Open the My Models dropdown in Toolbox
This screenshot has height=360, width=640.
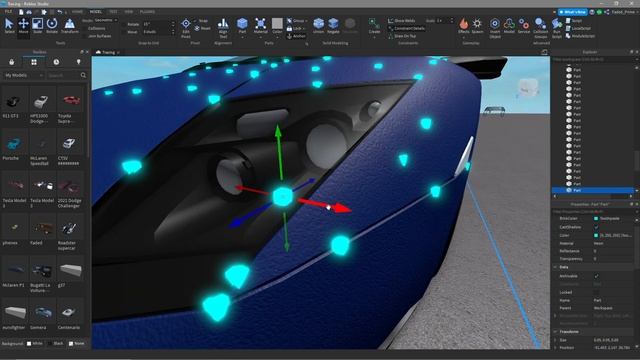[x=23, y=76]
